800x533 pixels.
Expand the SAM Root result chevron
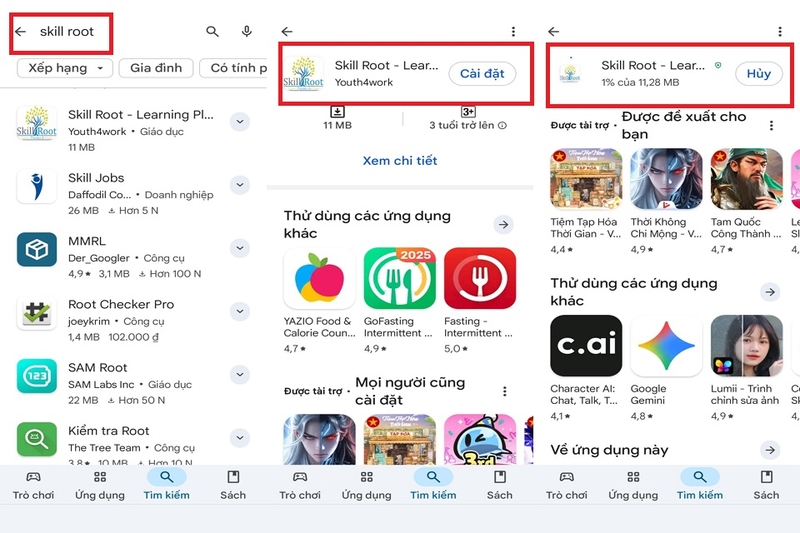click(x=240, y=375)
